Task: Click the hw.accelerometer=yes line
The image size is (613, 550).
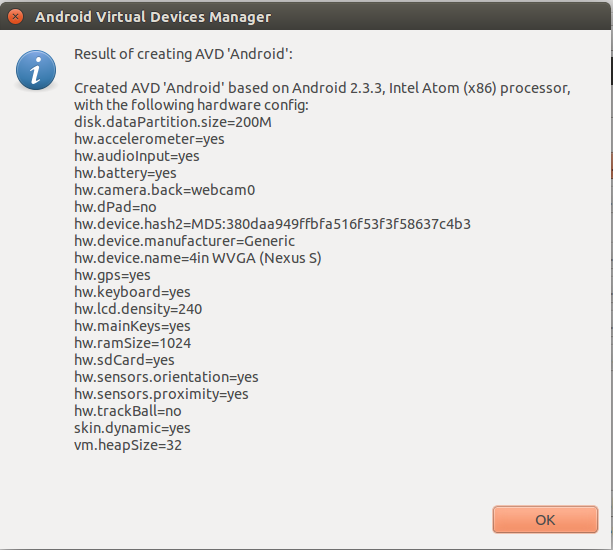Action: [x=149, y=139]
